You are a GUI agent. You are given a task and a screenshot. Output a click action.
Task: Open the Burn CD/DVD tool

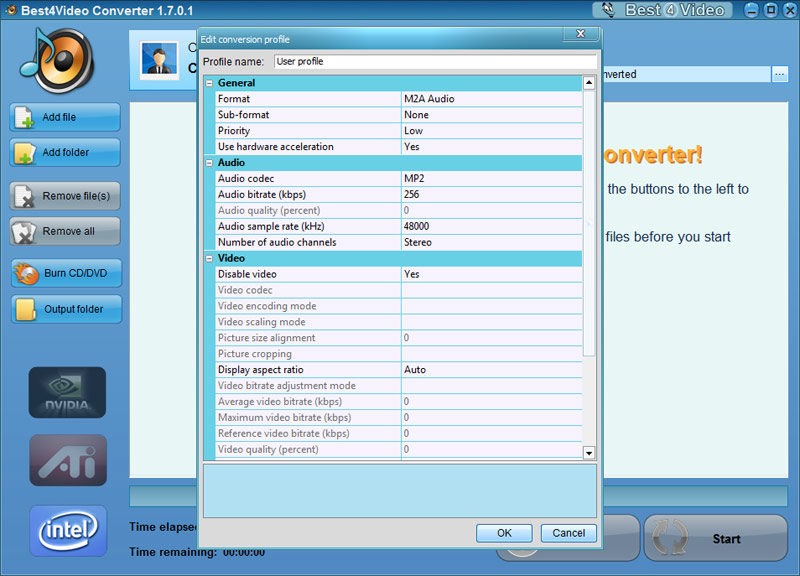tap(66, 273)
